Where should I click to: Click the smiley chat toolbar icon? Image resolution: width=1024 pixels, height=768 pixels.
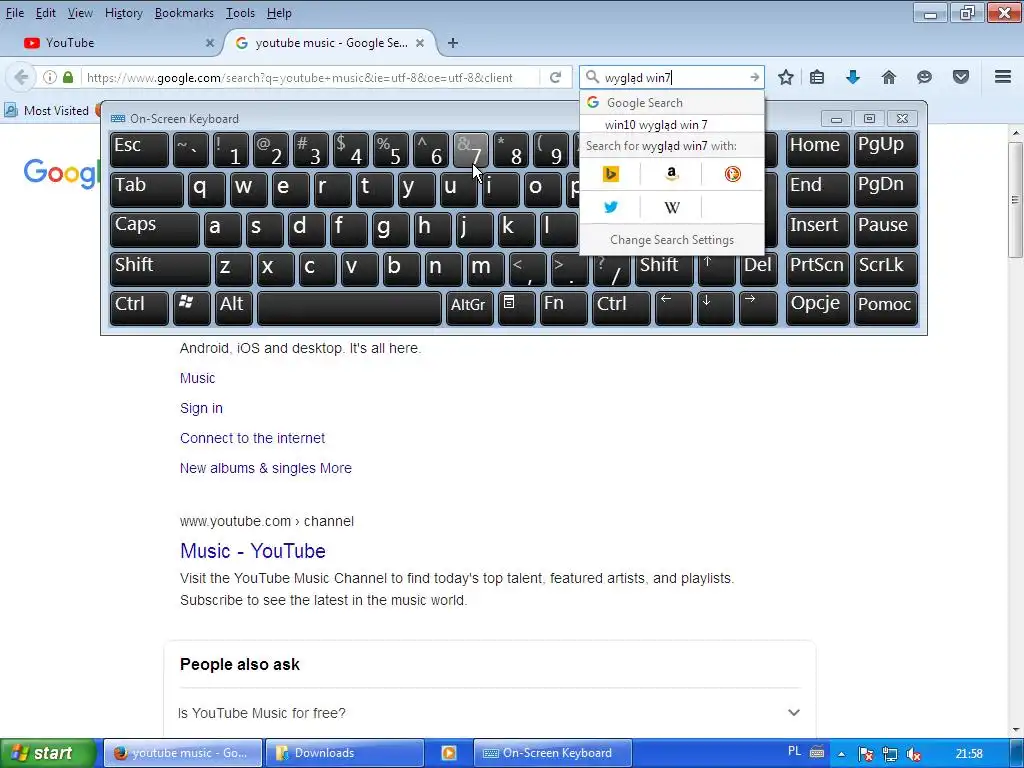[924, 78]
